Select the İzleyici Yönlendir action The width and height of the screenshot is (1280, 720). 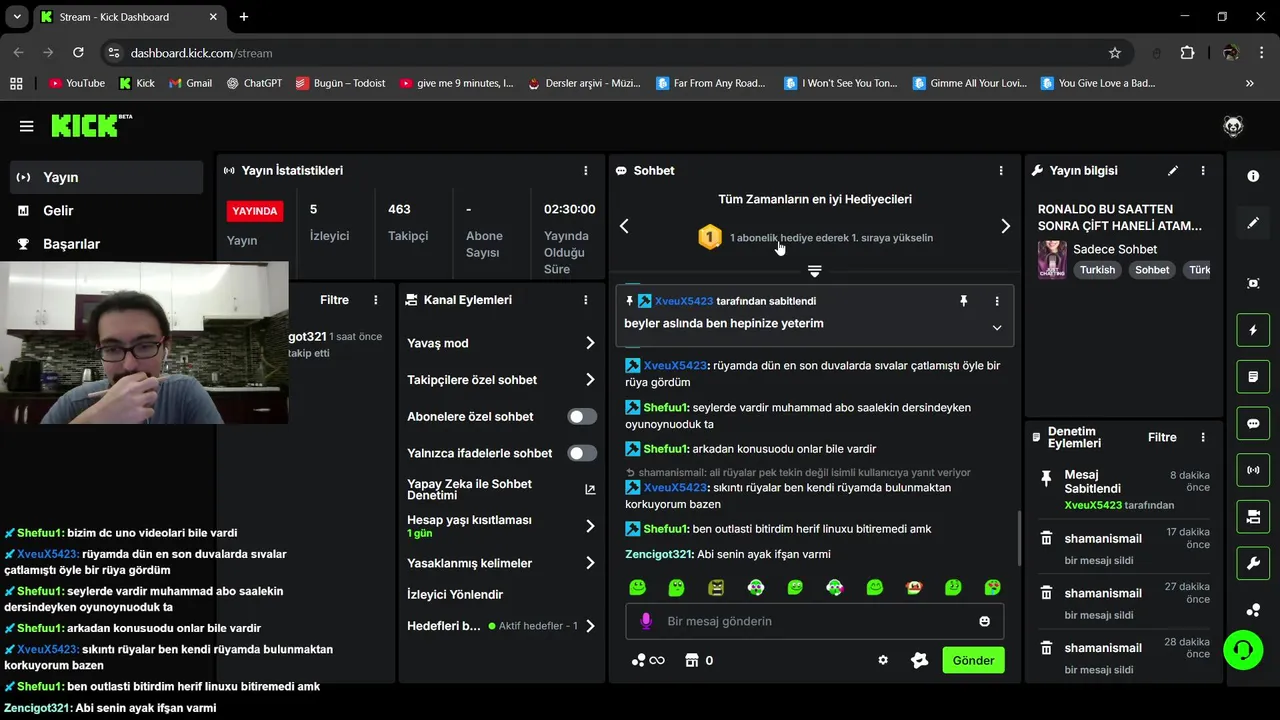(455, 594)
